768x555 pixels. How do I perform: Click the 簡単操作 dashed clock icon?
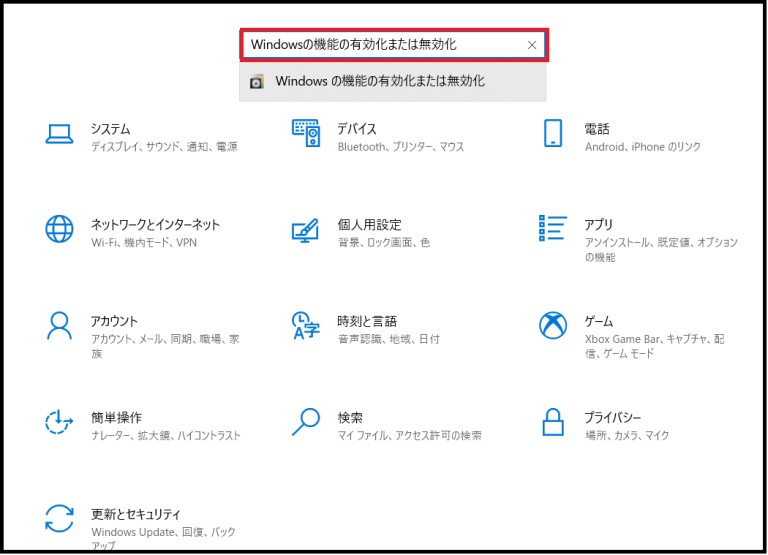click(59, 421)
